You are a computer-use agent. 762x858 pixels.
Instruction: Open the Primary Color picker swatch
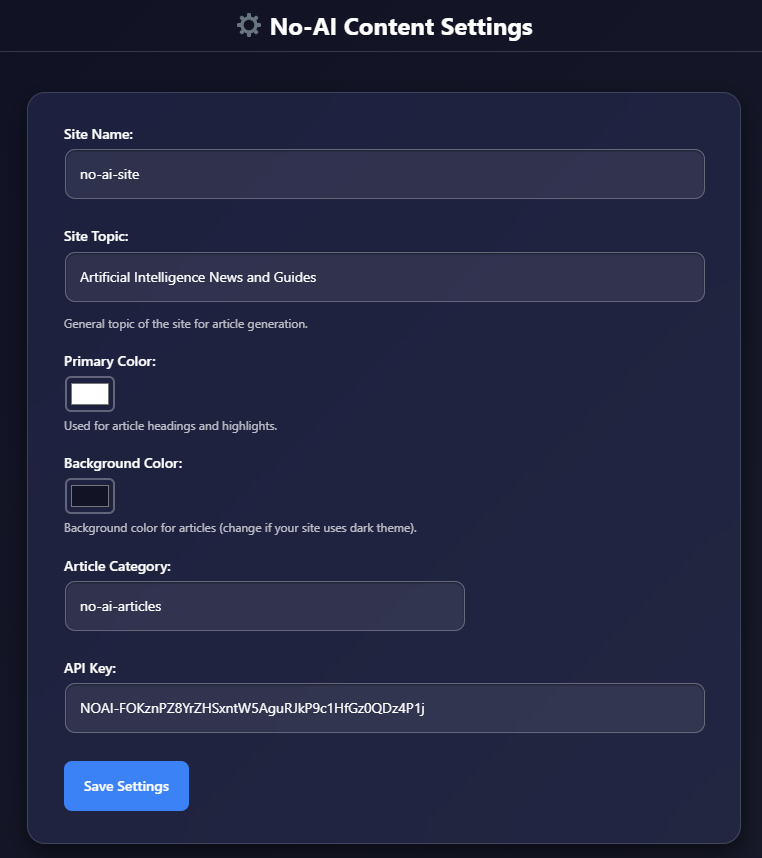tap(89, 393)
